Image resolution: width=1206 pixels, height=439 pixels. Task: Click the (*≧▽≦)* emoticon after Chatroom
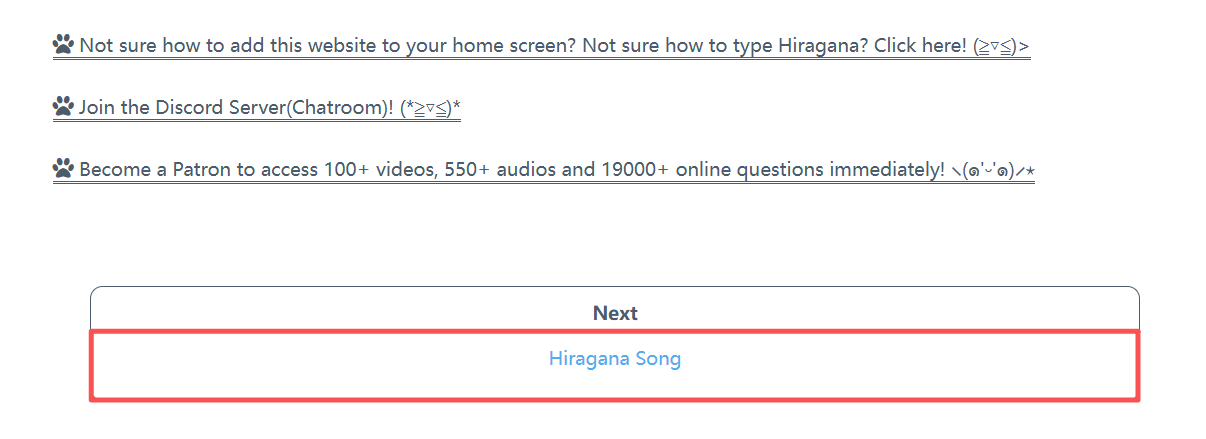click(x=430, y=108)
